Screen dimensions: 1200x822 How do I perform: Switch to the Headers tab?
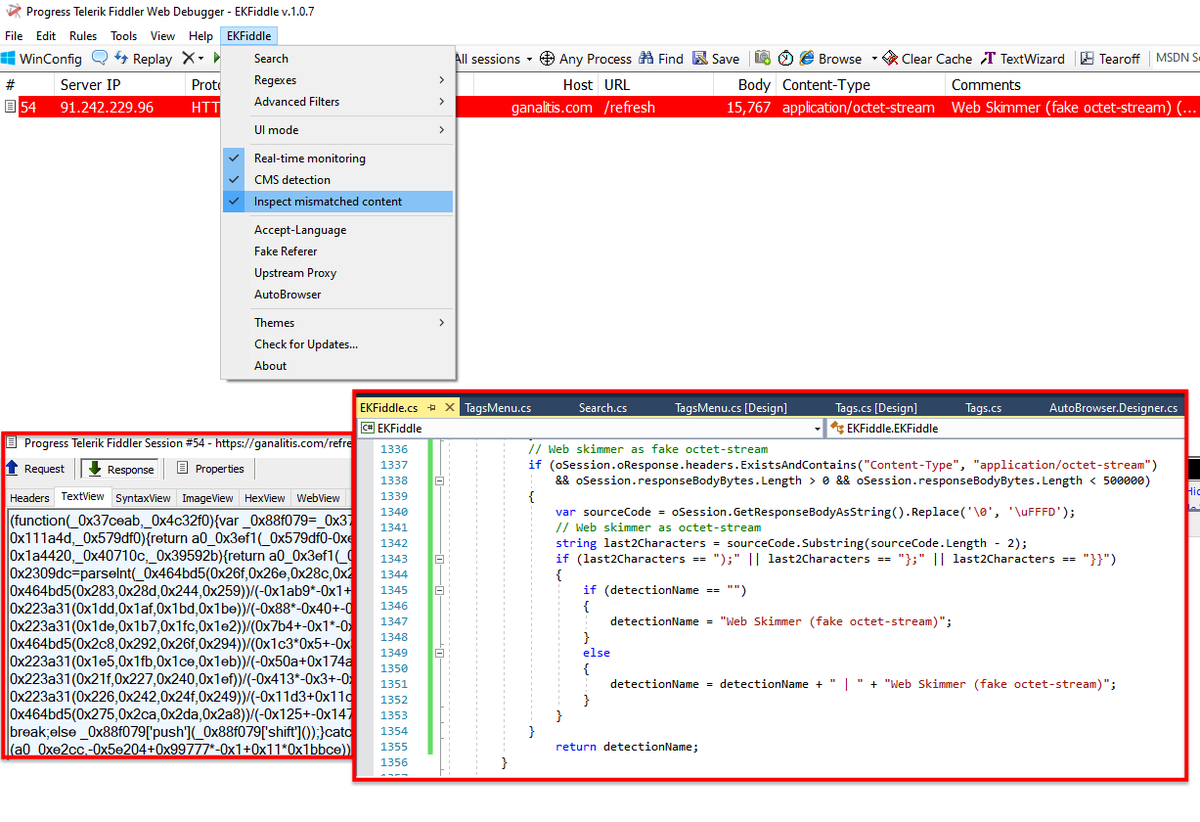click(x=29, y=497)
